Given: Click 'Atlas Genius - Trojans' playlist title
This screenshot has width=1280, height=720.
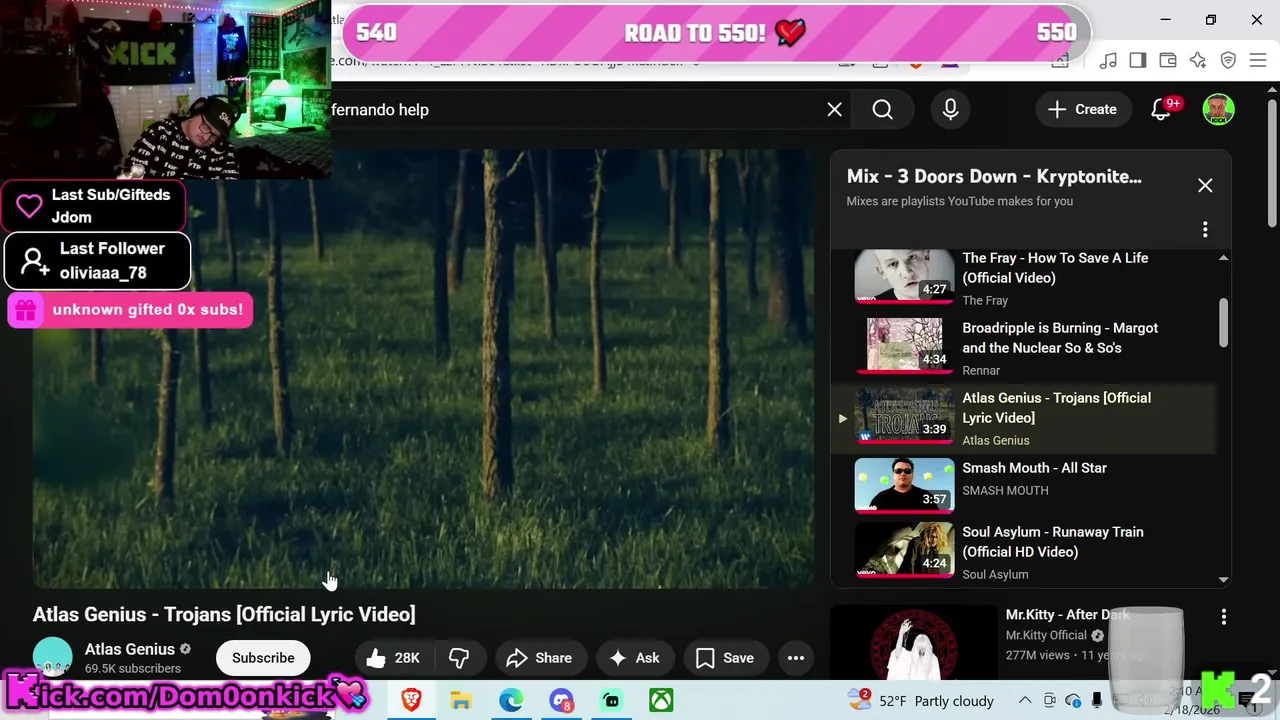Looking at the screenshot, I should 1056,408.
